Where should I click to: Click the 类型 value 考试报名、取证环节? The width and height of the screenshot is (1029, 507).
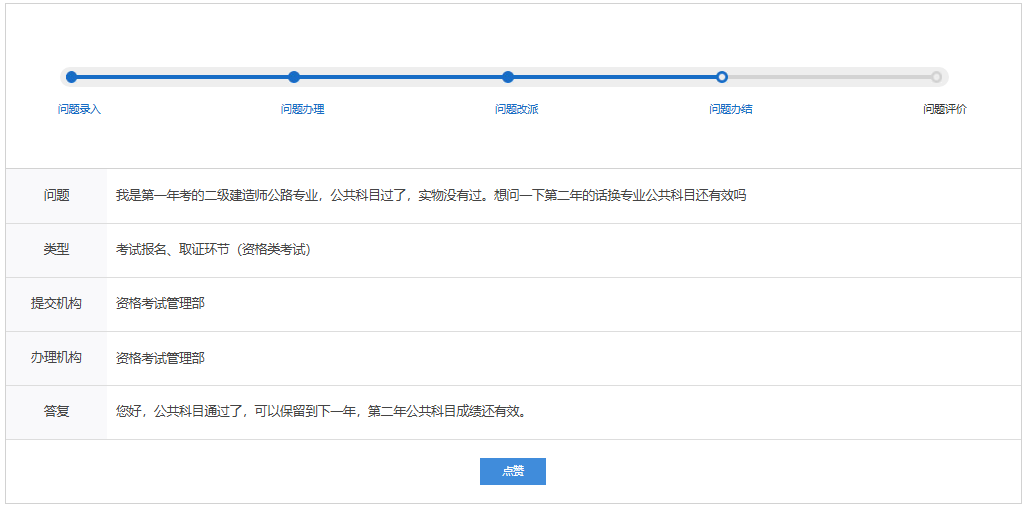pyautogui.click(x=213, y=250)
